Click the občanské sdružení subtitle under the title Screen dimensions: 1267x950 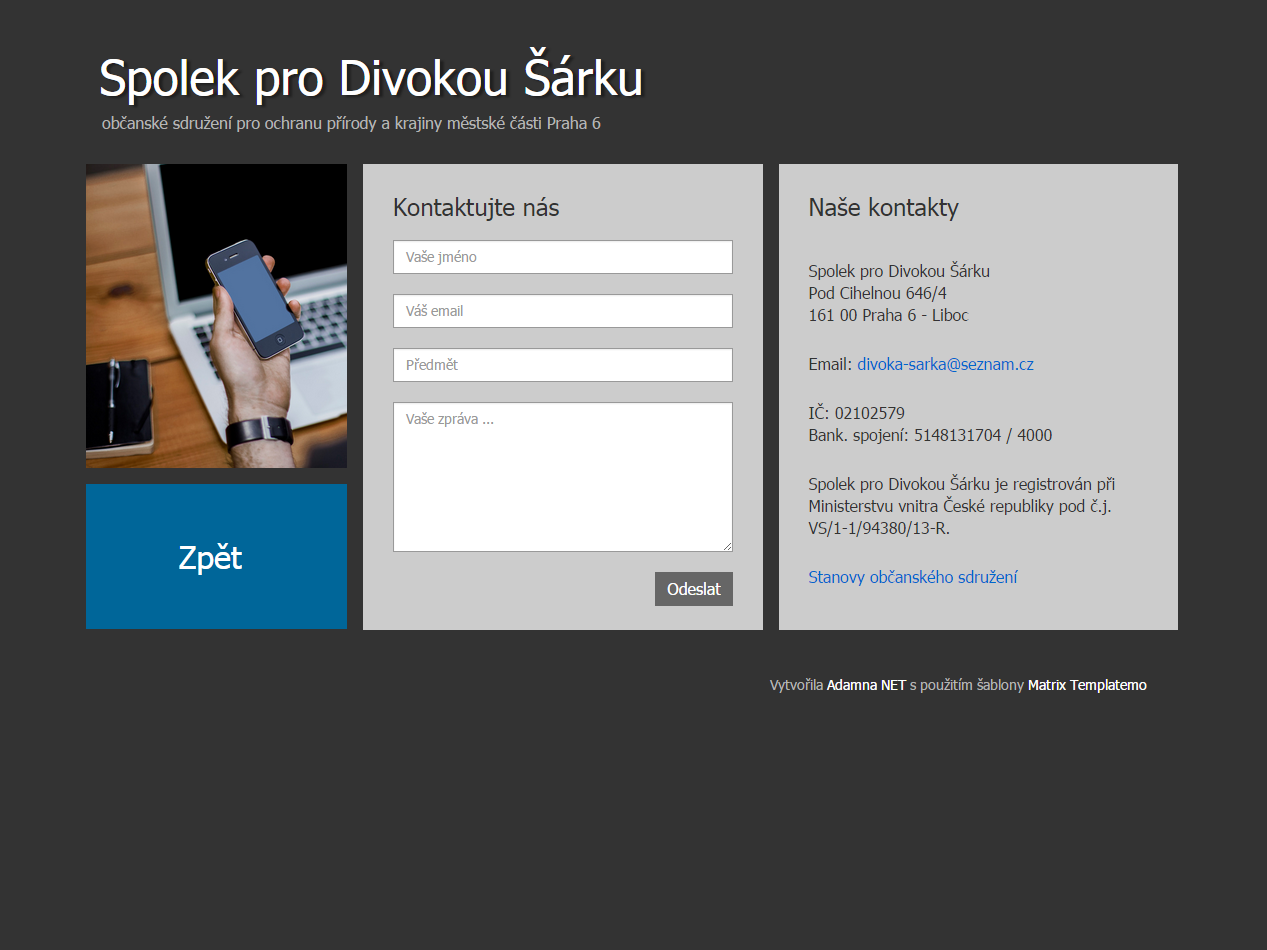tap(351, 124)
